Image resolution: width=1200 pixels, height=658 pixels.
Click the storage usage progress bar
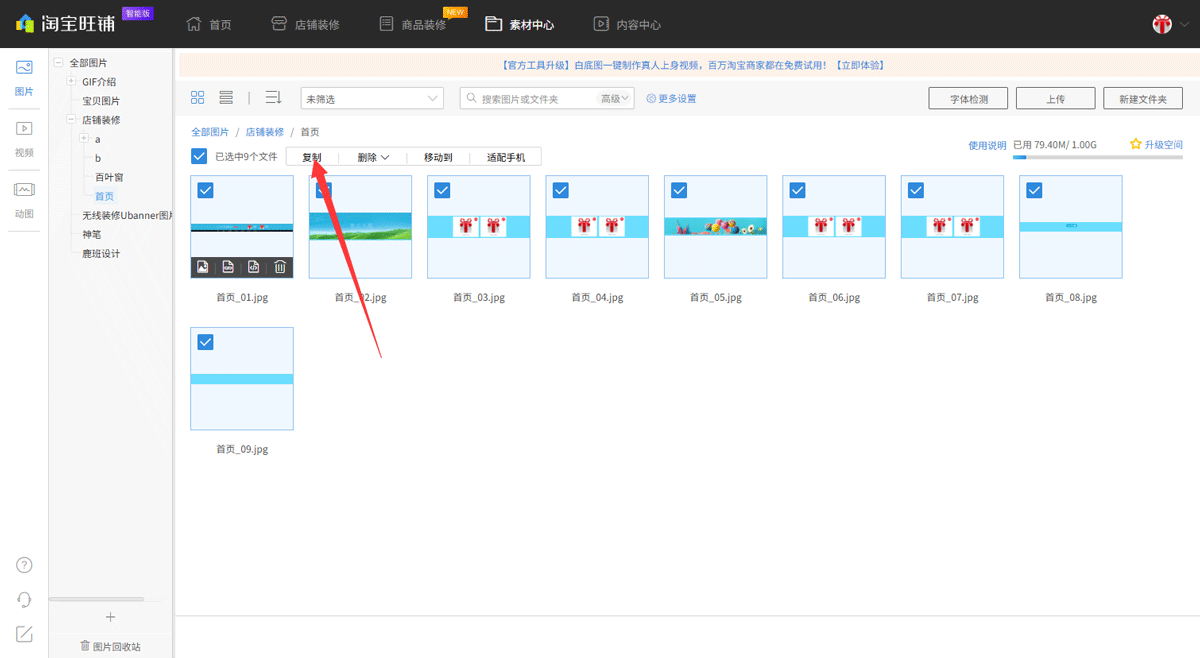pyautogui.click(x=1097, y=157)
